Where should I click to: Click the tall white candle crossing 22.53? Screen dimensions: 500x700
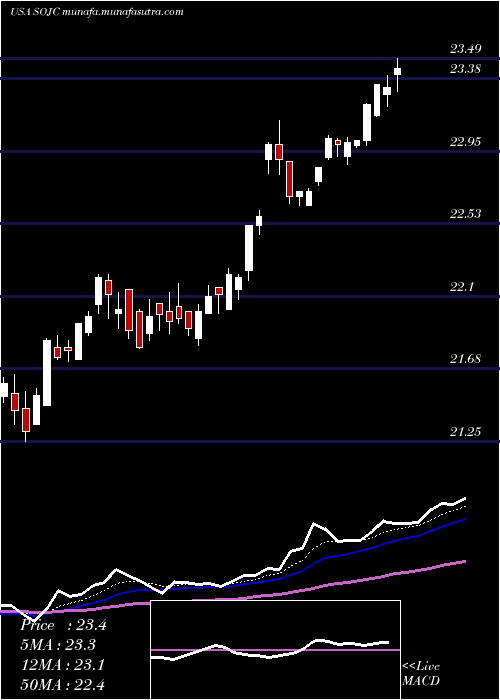click(x=249, y=253)
